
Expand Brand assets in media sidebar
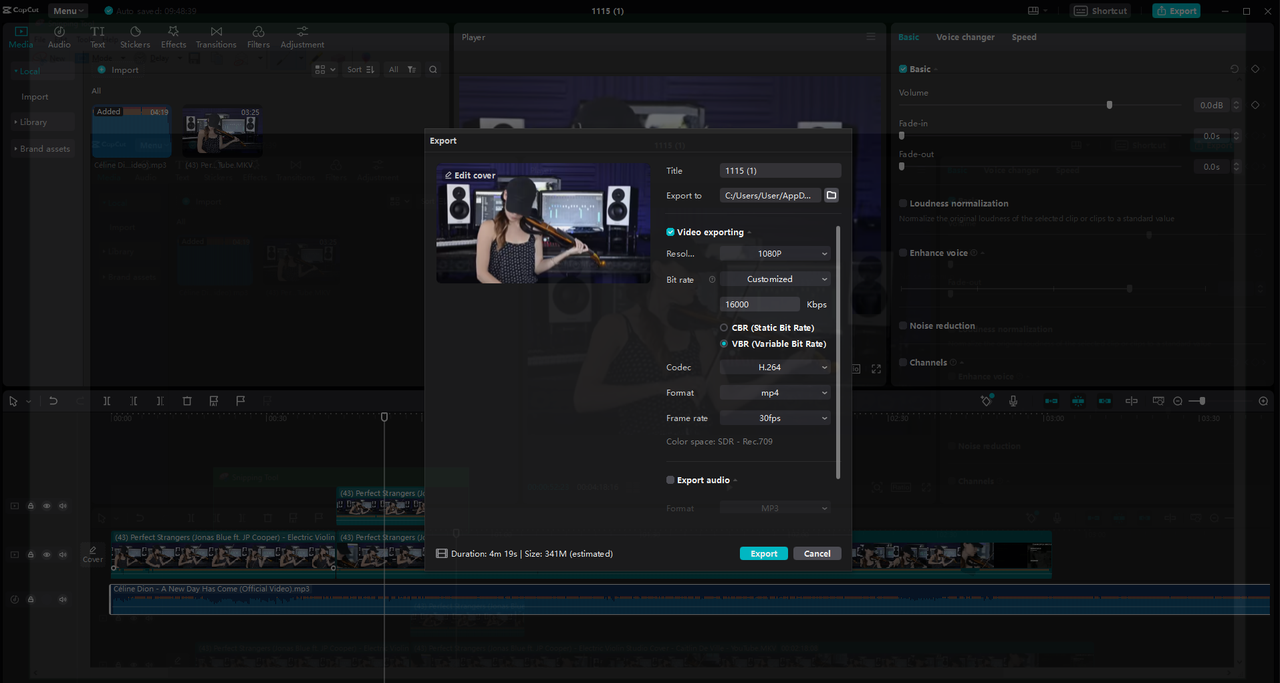point(43,149)
